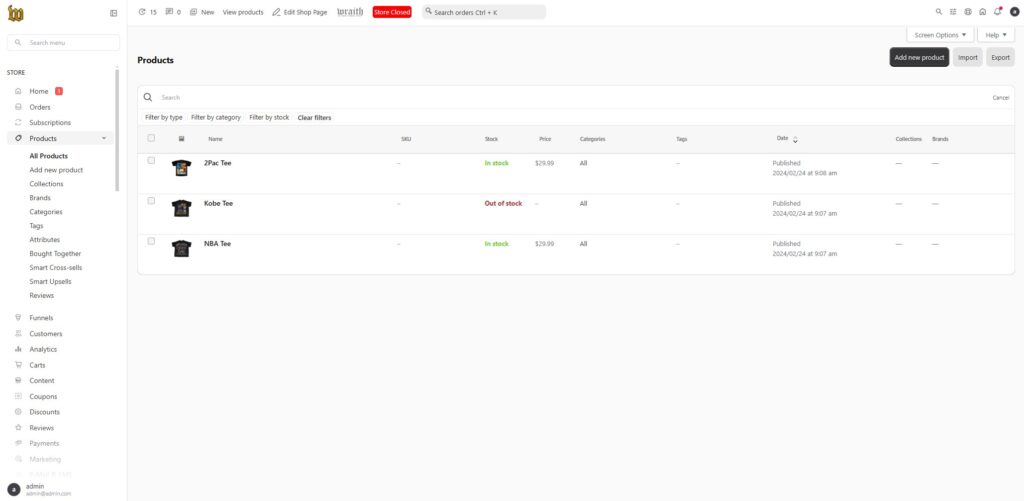Tick the Kobe Tee row checkbox
The height and width of the screenshot is (501, 1024).
click(x=151, y=201)
